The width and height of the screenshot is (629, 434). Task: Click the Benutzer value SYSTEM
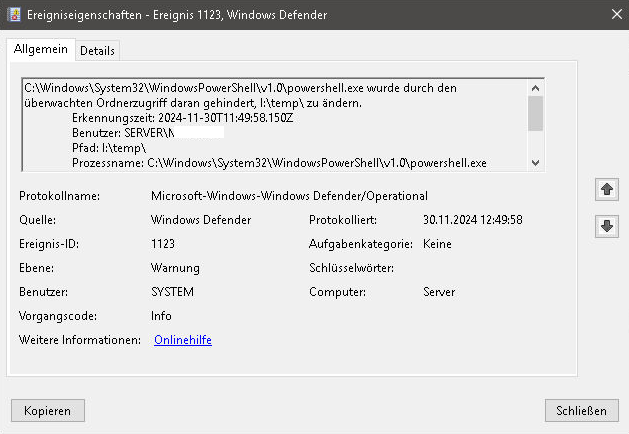pos(172,292)
